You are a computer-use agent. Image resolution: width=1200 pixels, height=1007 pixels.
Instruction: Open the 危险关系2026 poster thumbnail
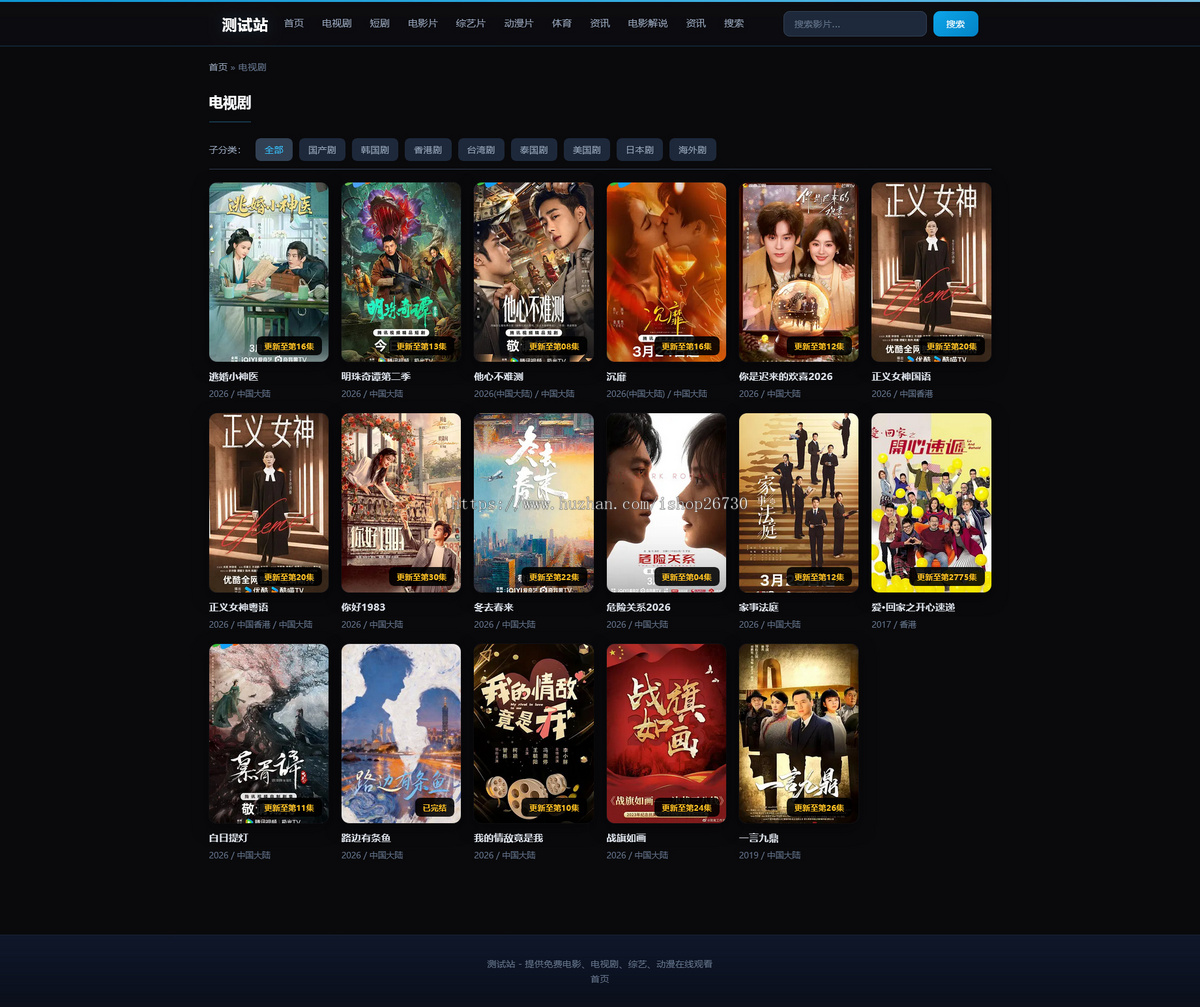point(666,503)
